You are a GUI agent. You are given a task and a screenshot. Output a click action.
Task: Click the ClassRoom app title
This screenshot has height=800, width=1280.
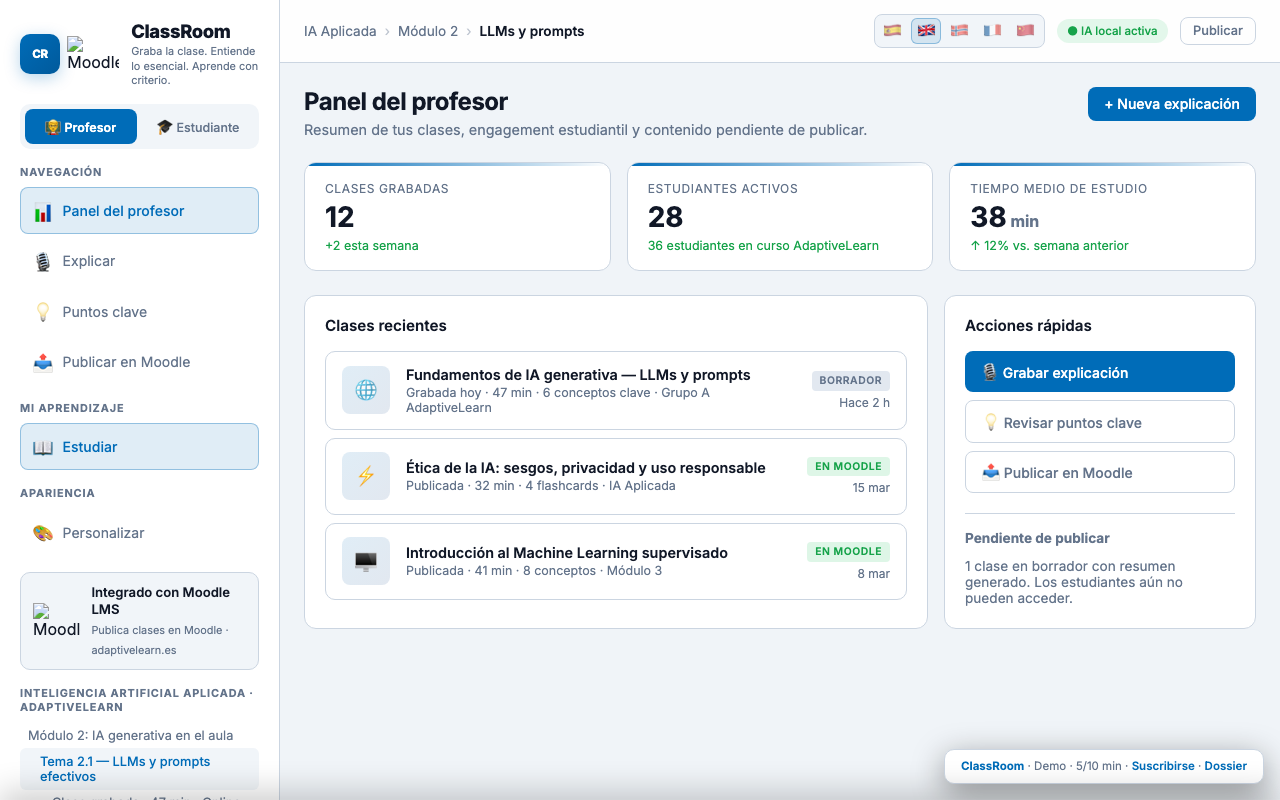[x=181, y=31]
